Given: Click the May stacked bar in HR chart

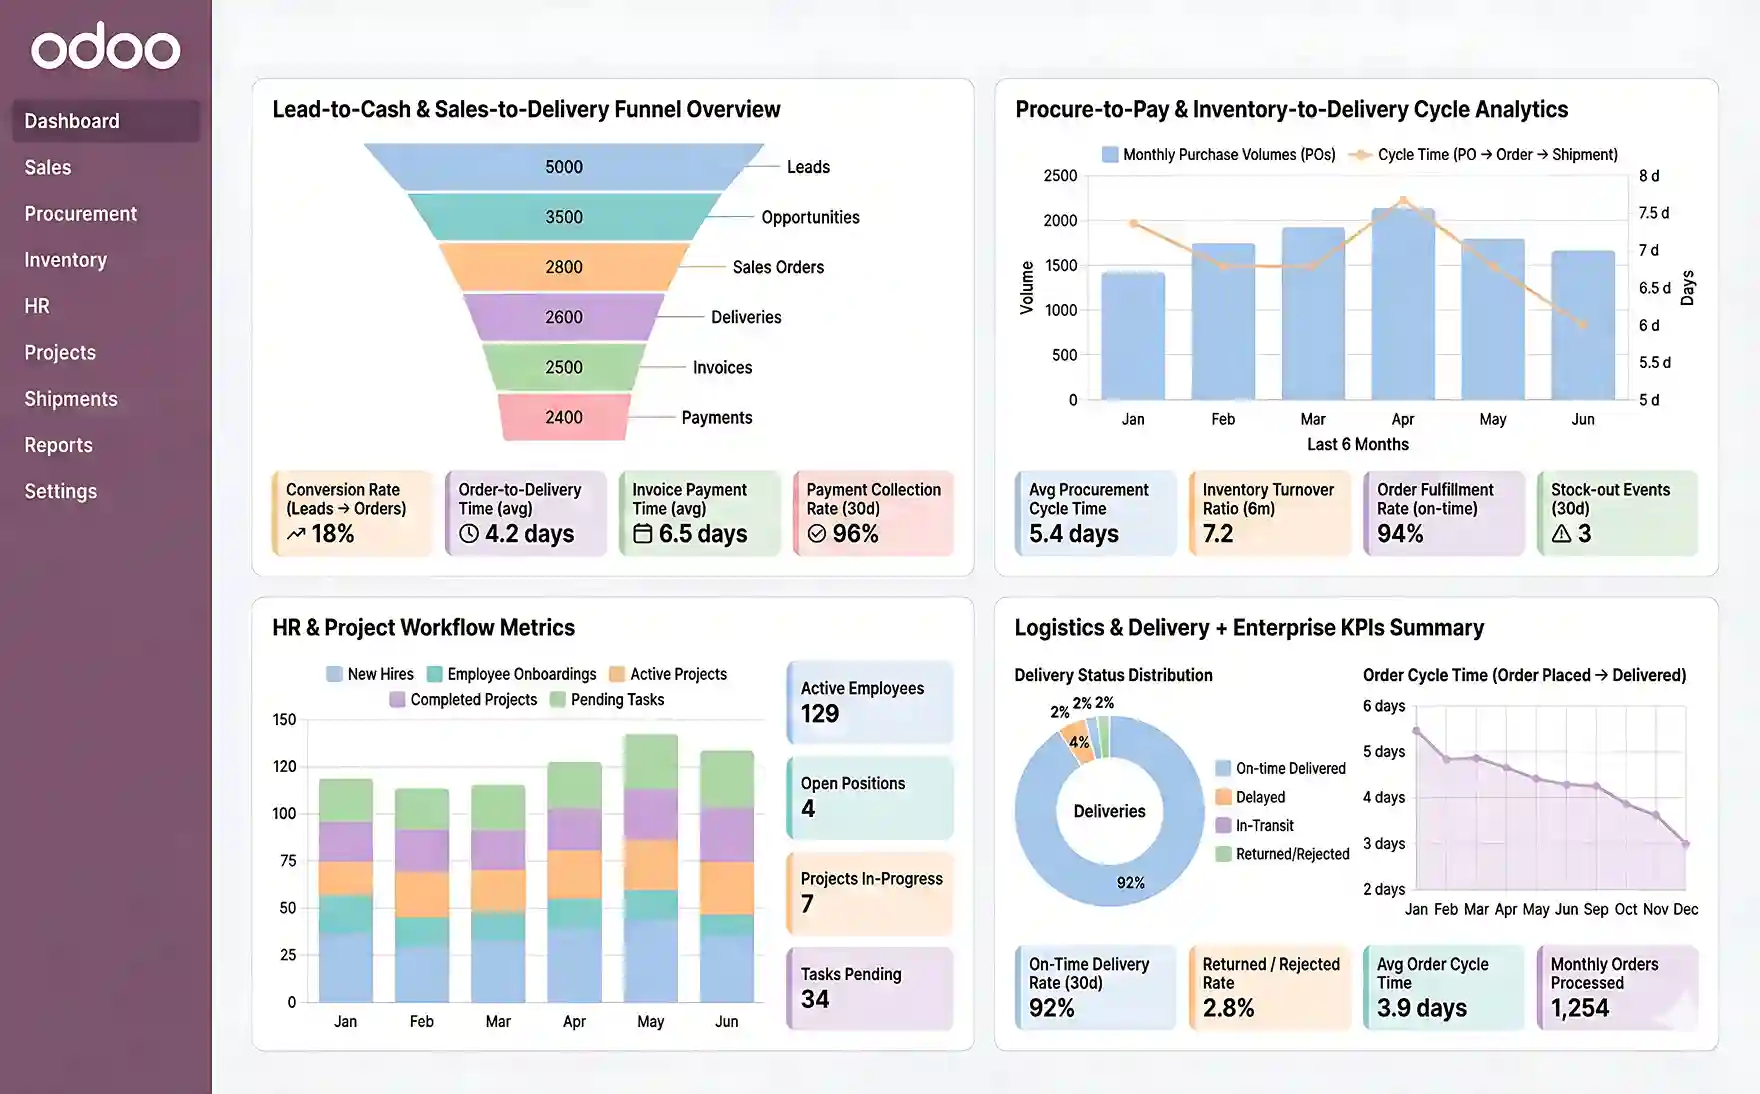Looking at the screenshot, I should tap(651, 868).
